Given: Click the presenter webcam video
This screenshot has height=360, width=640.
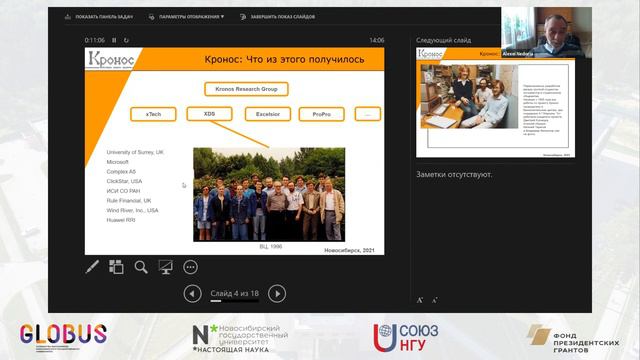Looking at the screenshot, I should point(547,32).
